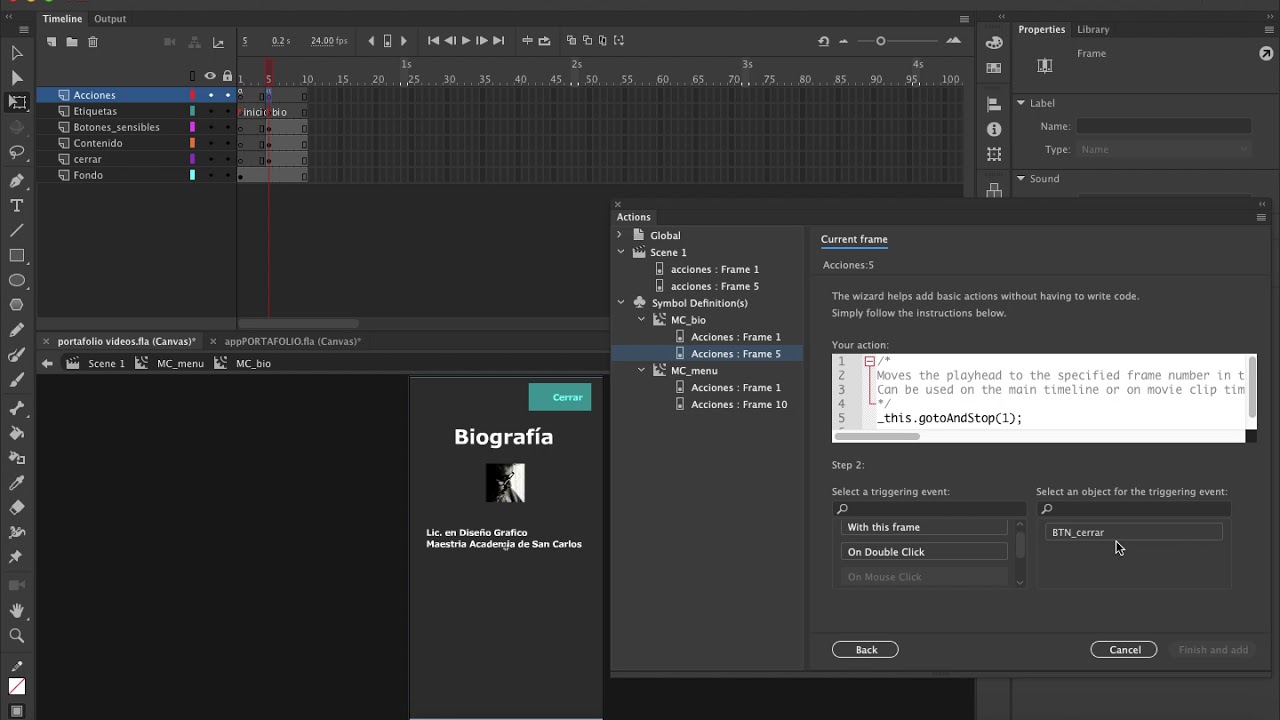This screenshot has height=720, width=1280.
Task: Delete selected layer with trash icon
Action: point(93,41)
